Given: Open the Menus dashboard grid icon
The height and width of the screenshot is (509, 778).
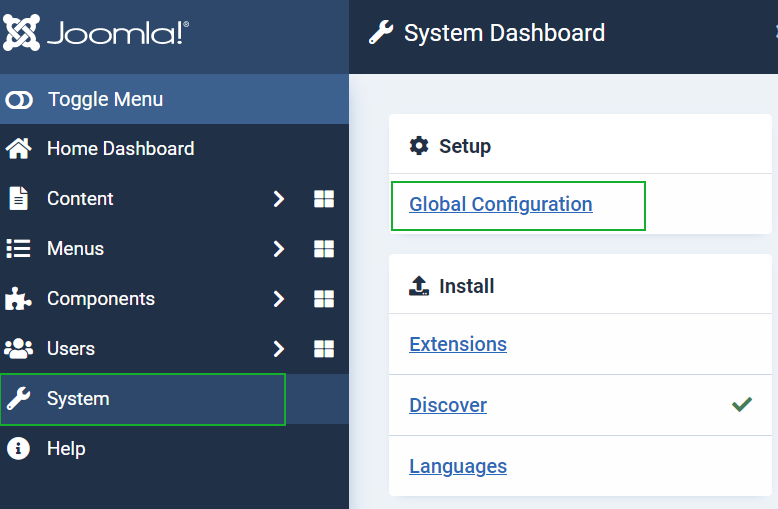Looking at the screenshot, I should (324, 249).
